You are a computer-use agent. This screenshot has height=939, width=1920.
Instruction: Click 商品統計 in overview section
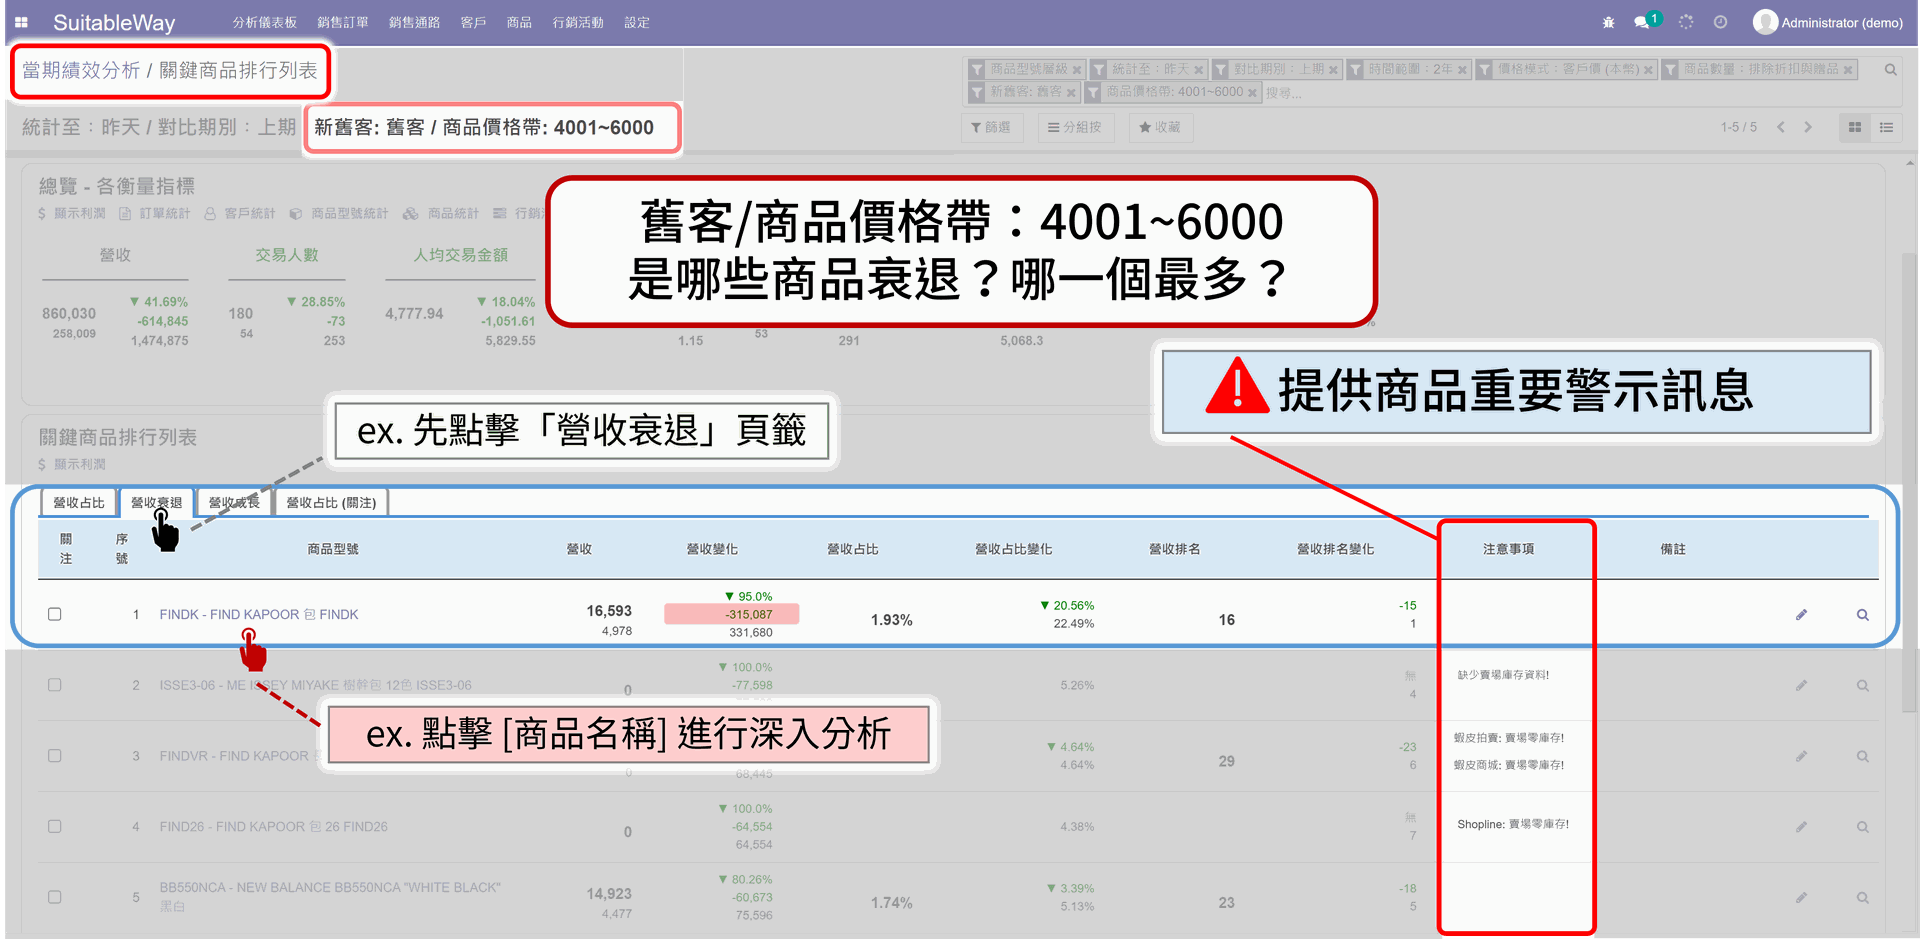pos(441,213)
